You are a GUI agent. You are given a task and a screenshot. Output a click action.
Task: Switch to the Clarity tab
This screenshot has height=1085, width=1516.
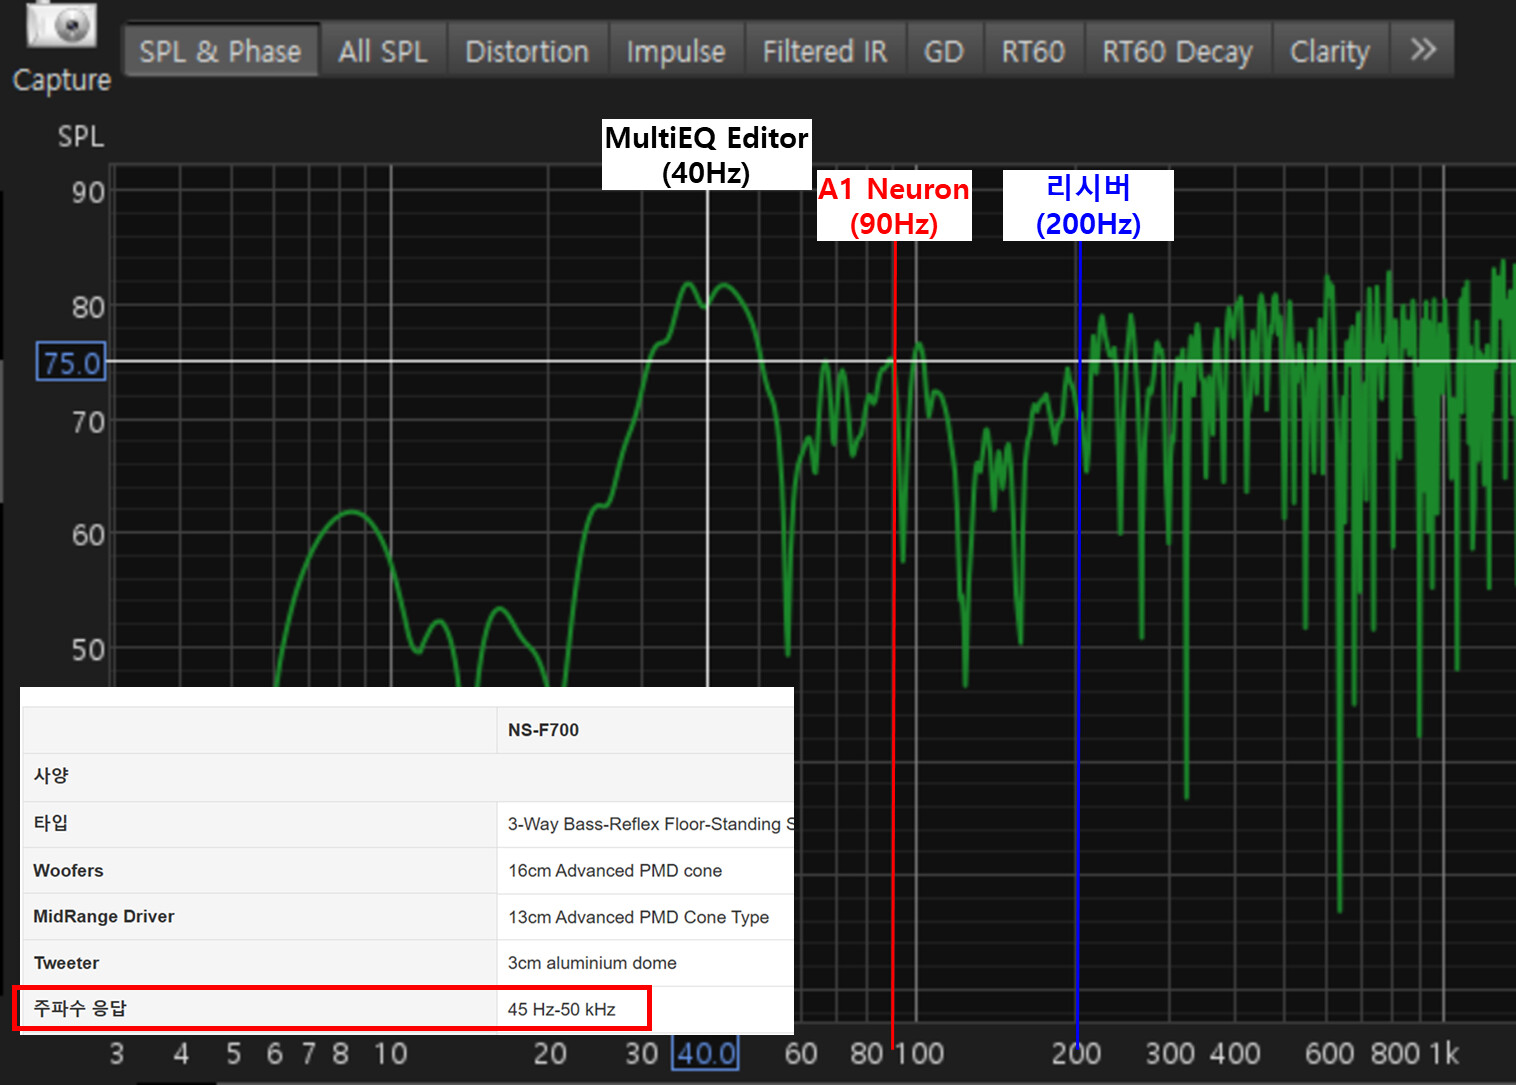(1329, 51)
